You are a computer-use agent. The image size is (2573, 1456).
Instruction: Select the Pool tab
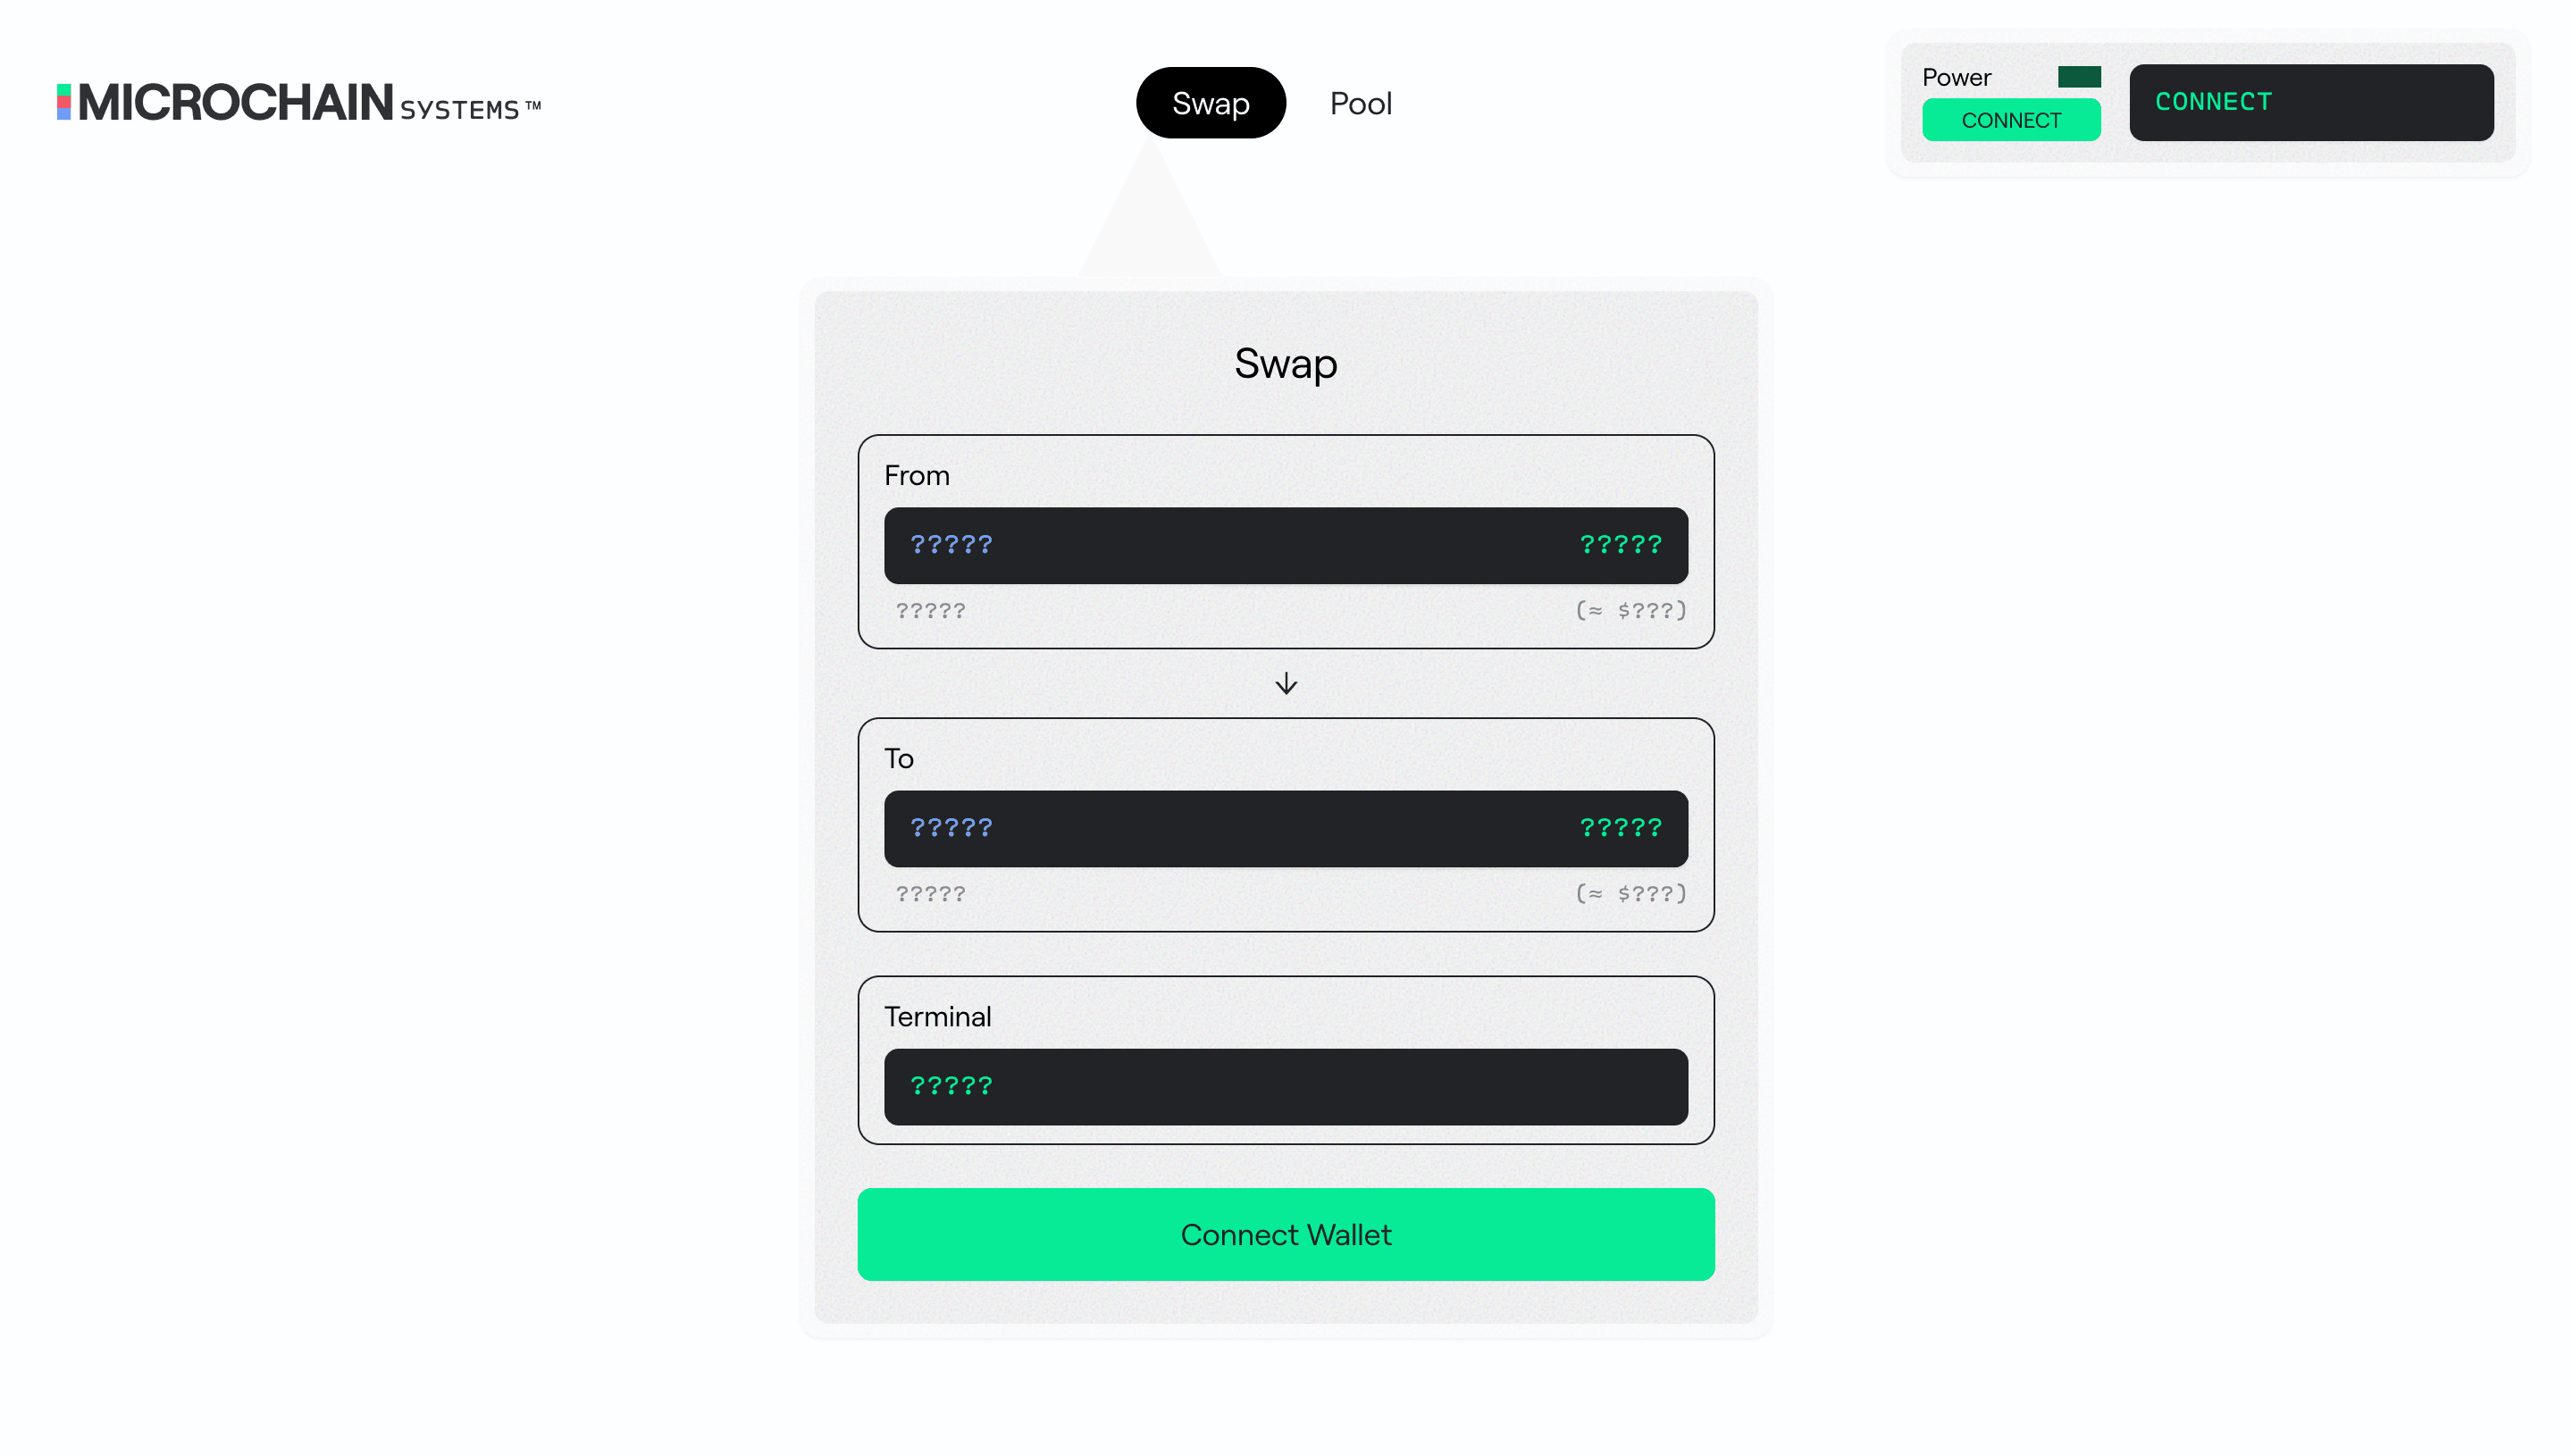[x=1361, y=103]
